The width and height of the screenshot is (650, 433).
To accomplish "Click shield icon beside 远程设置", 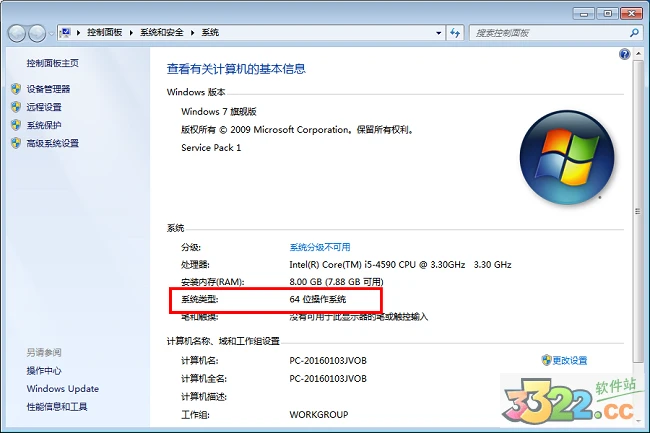I will coord(16,107).
